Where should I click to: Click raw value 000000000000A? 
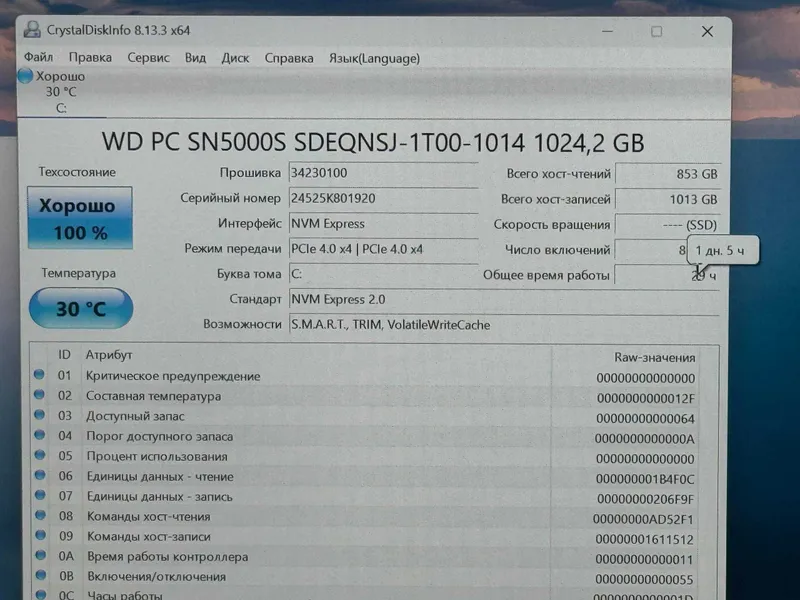pos(645,439)
